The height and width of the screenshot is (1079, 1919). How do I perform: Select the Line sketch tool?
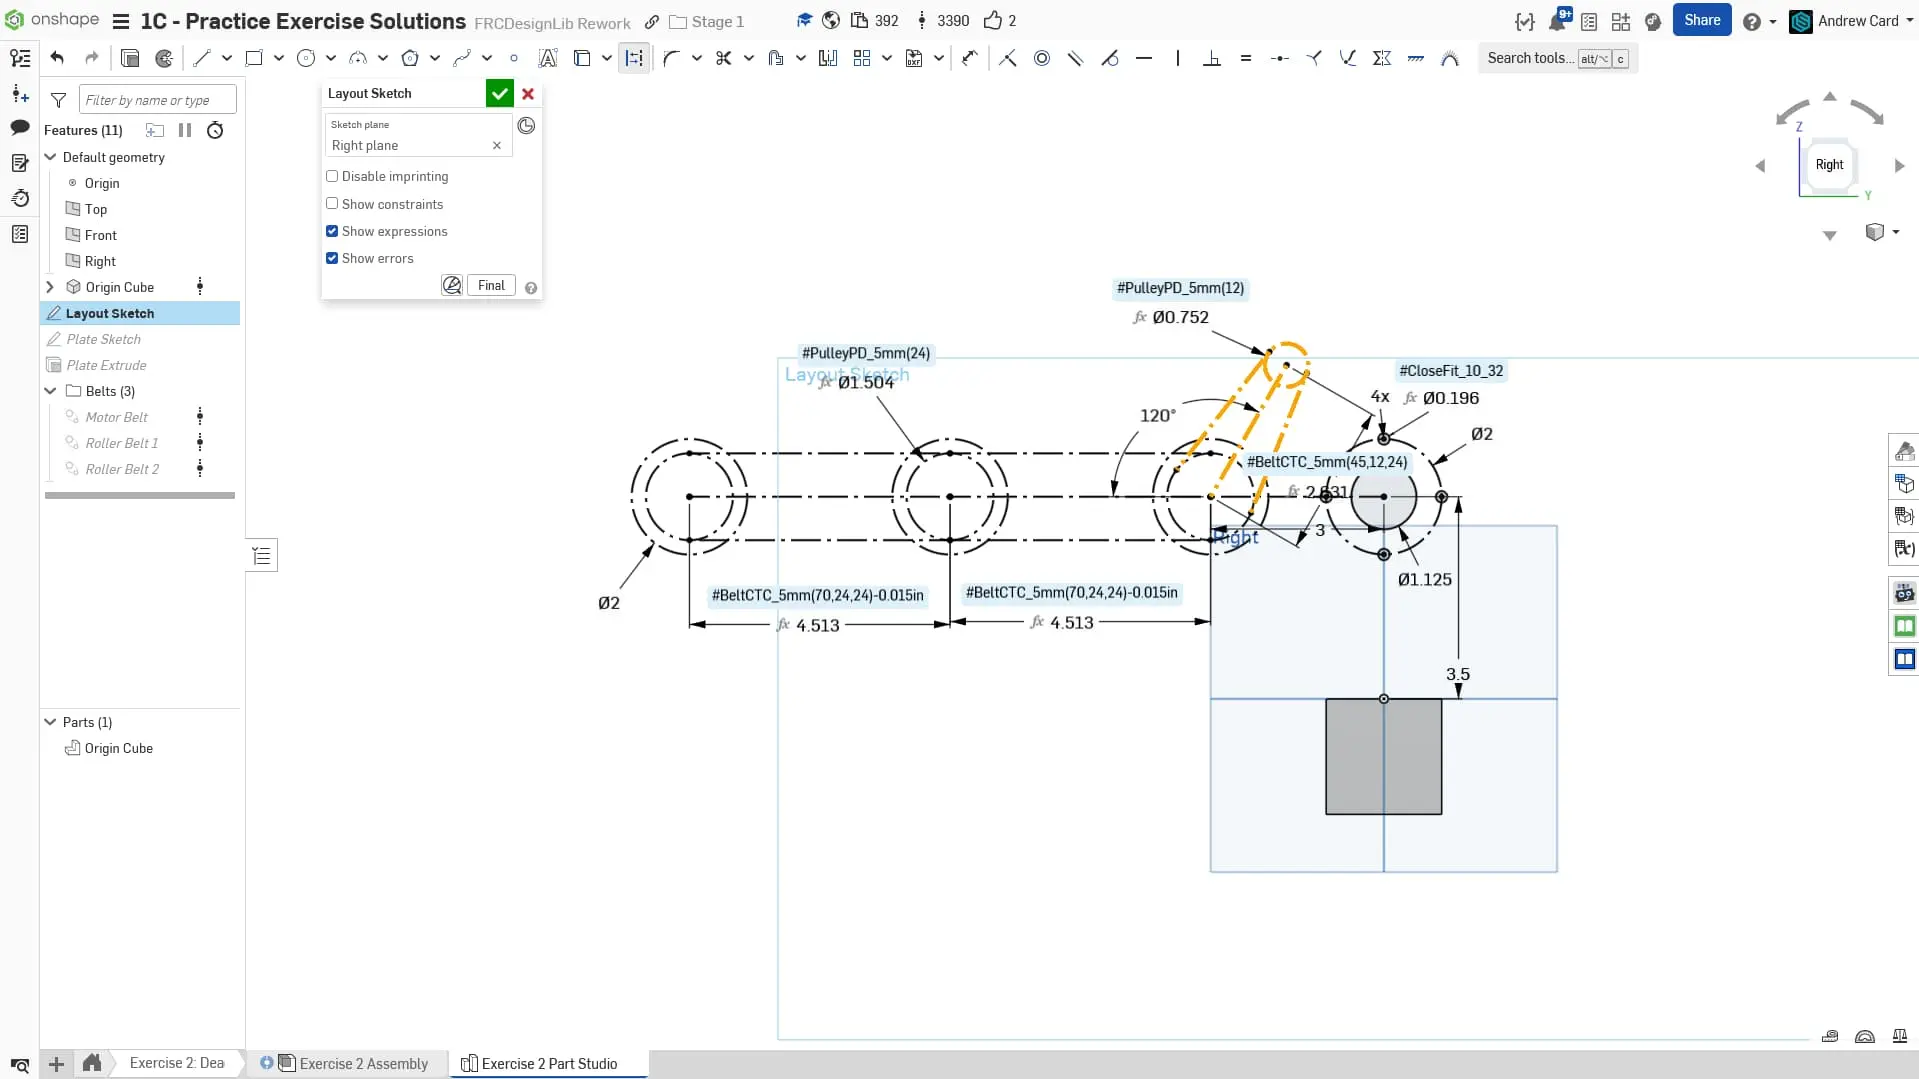click(202, 58)
